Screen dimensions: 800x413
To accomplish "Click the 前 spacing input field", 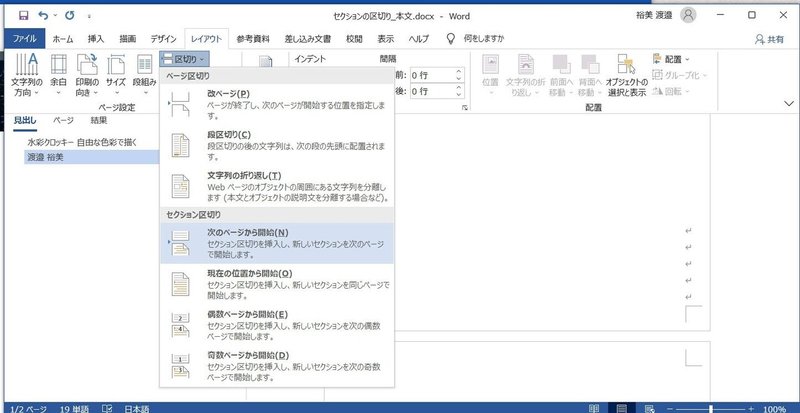I will [431, 75].
